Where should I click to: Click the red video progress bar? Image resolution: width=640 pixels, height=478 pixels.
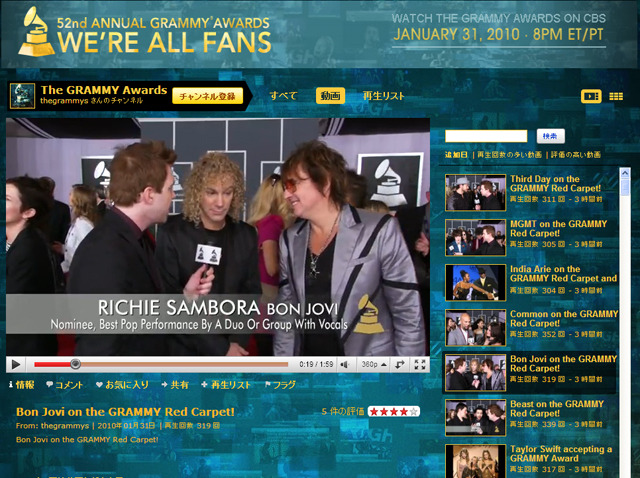click(161, 364)
